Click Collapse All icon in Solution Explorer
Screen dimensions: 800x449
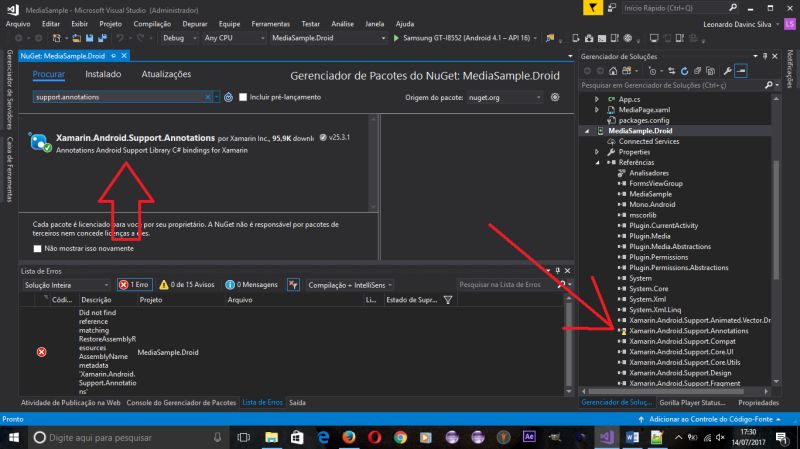point(697,71)
